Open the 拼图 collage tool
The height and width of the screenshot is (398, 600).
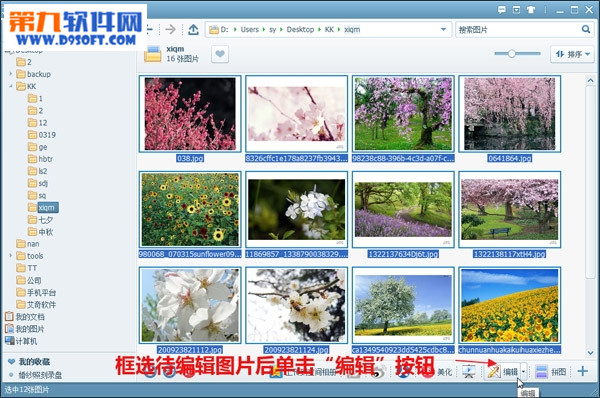(551, 371)
